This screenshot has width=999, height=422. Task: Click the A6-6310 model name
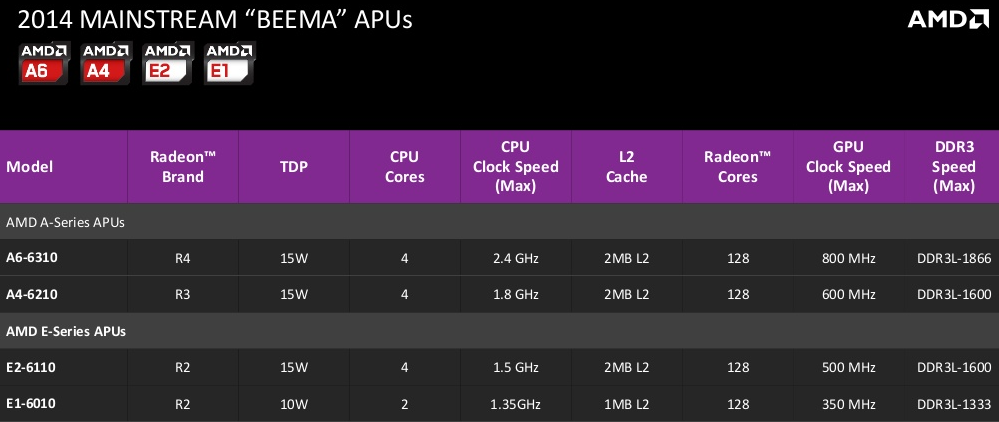click(32, 258)
